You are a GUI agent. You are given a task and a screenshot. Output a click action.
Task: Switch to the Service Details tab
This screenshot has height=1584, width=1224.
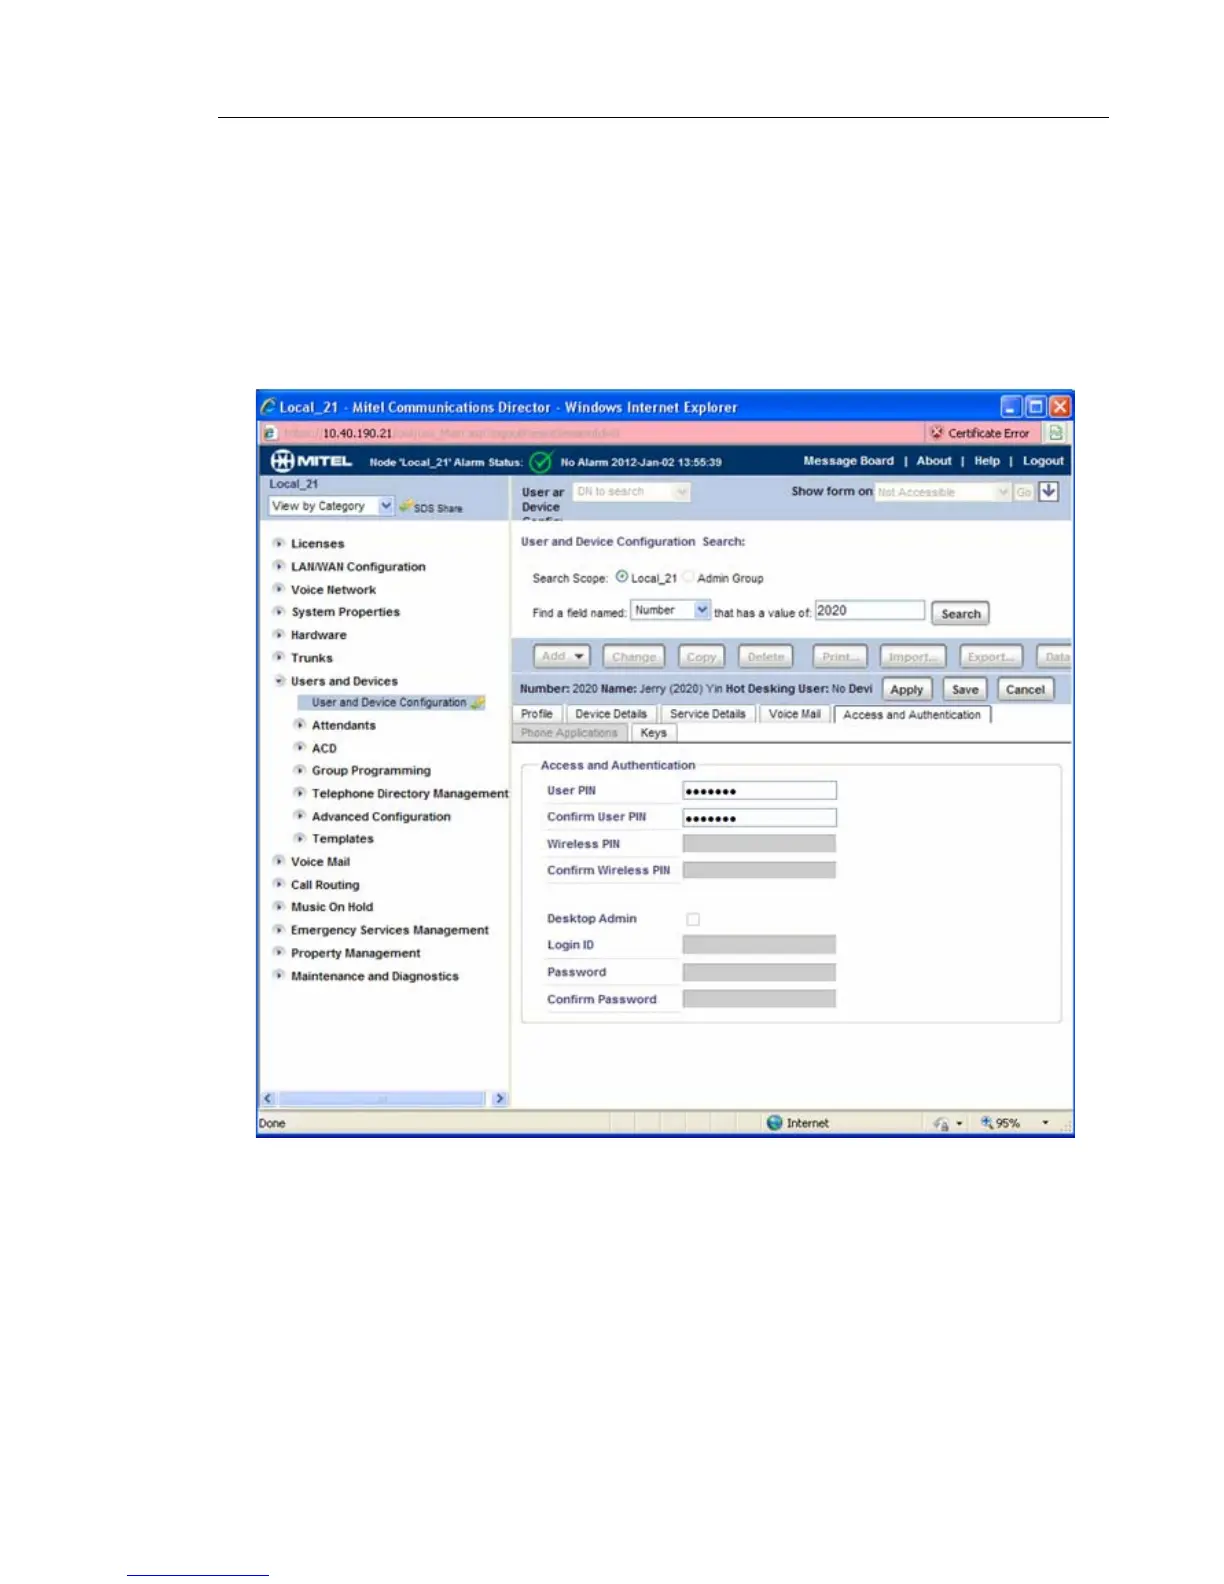click(708, 714)
